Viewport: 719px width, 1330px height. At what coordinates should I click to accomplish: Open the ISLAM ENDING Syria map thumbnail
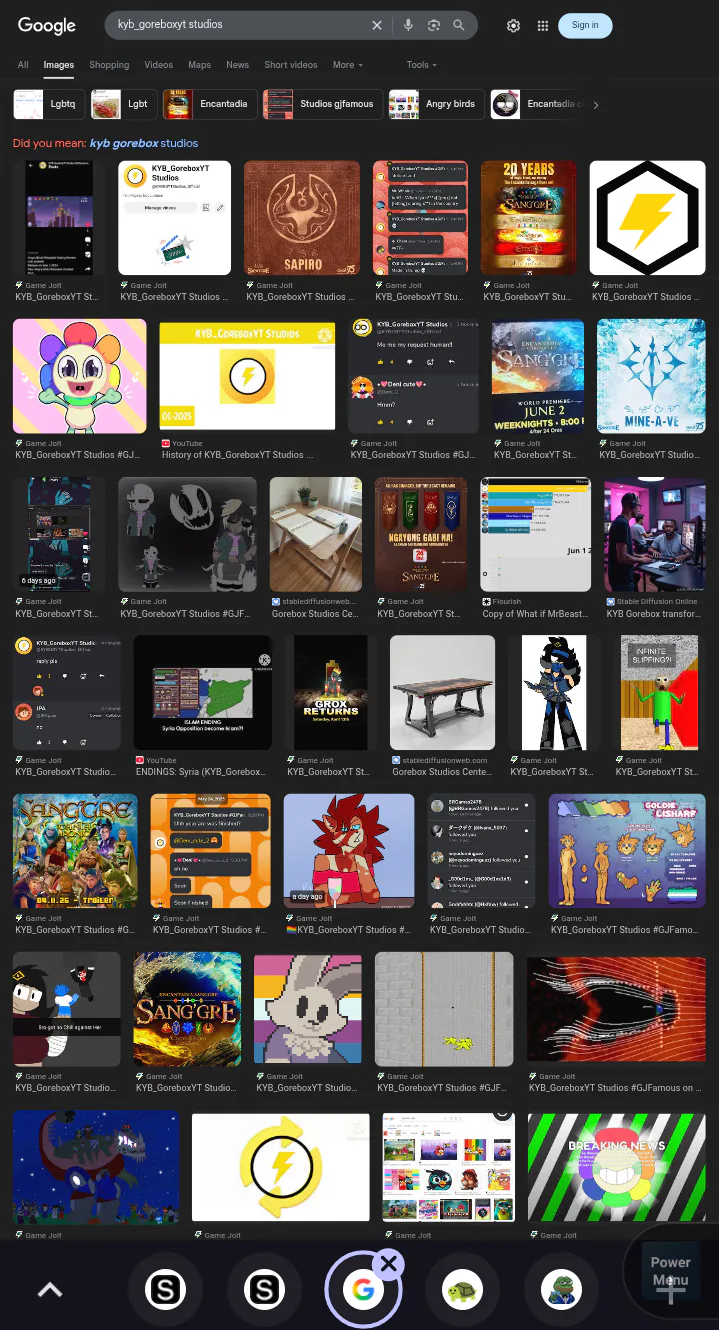(203, 692)
